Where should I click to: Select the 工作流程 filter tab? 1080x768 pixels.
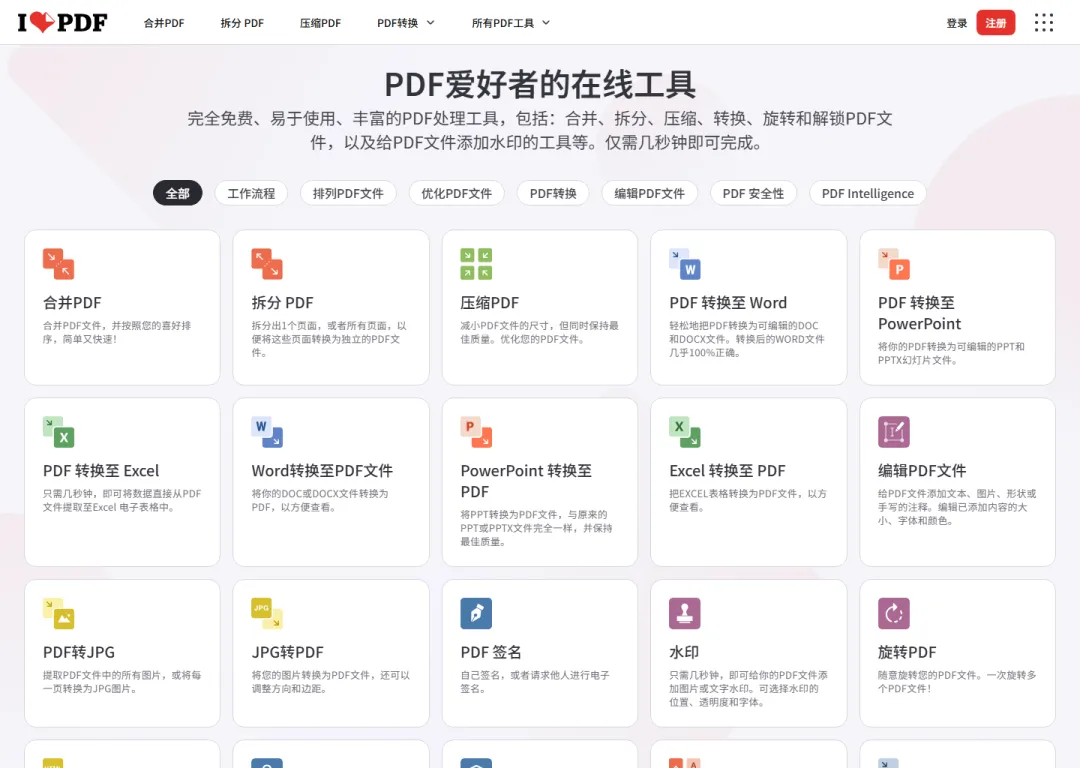pos(251,194)
